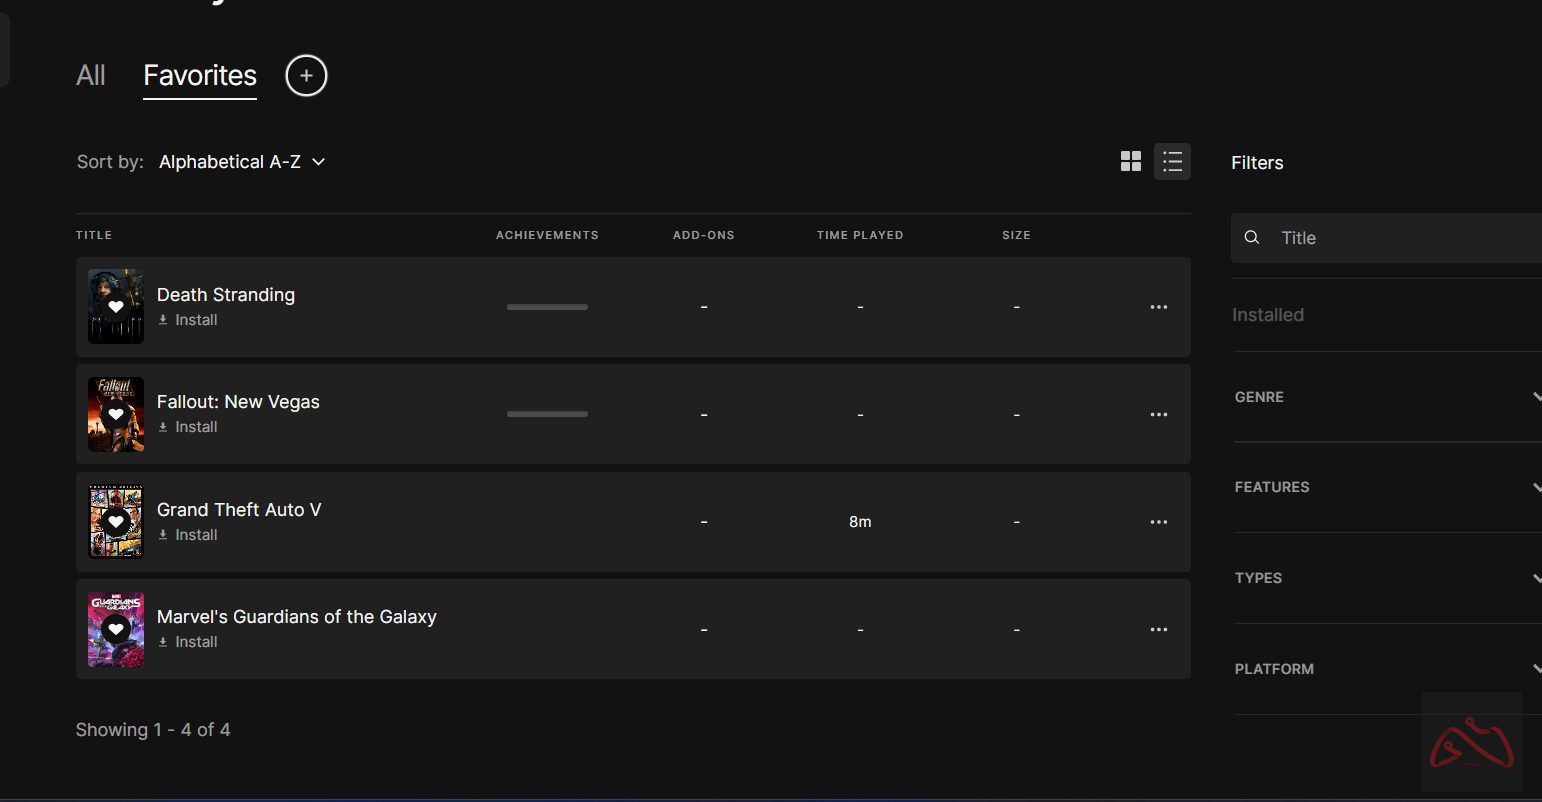
Task: Open Grand Theft Auto V three-dot menu
Action: tap(1158, 522)
